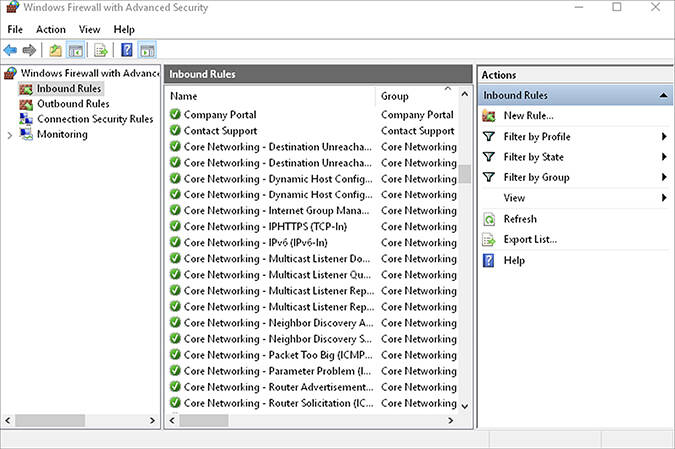The width and height of the screenshot is (675, 449).
Task: Click the Back arrow toolbar icon
Action: click(x=10, y=50)
